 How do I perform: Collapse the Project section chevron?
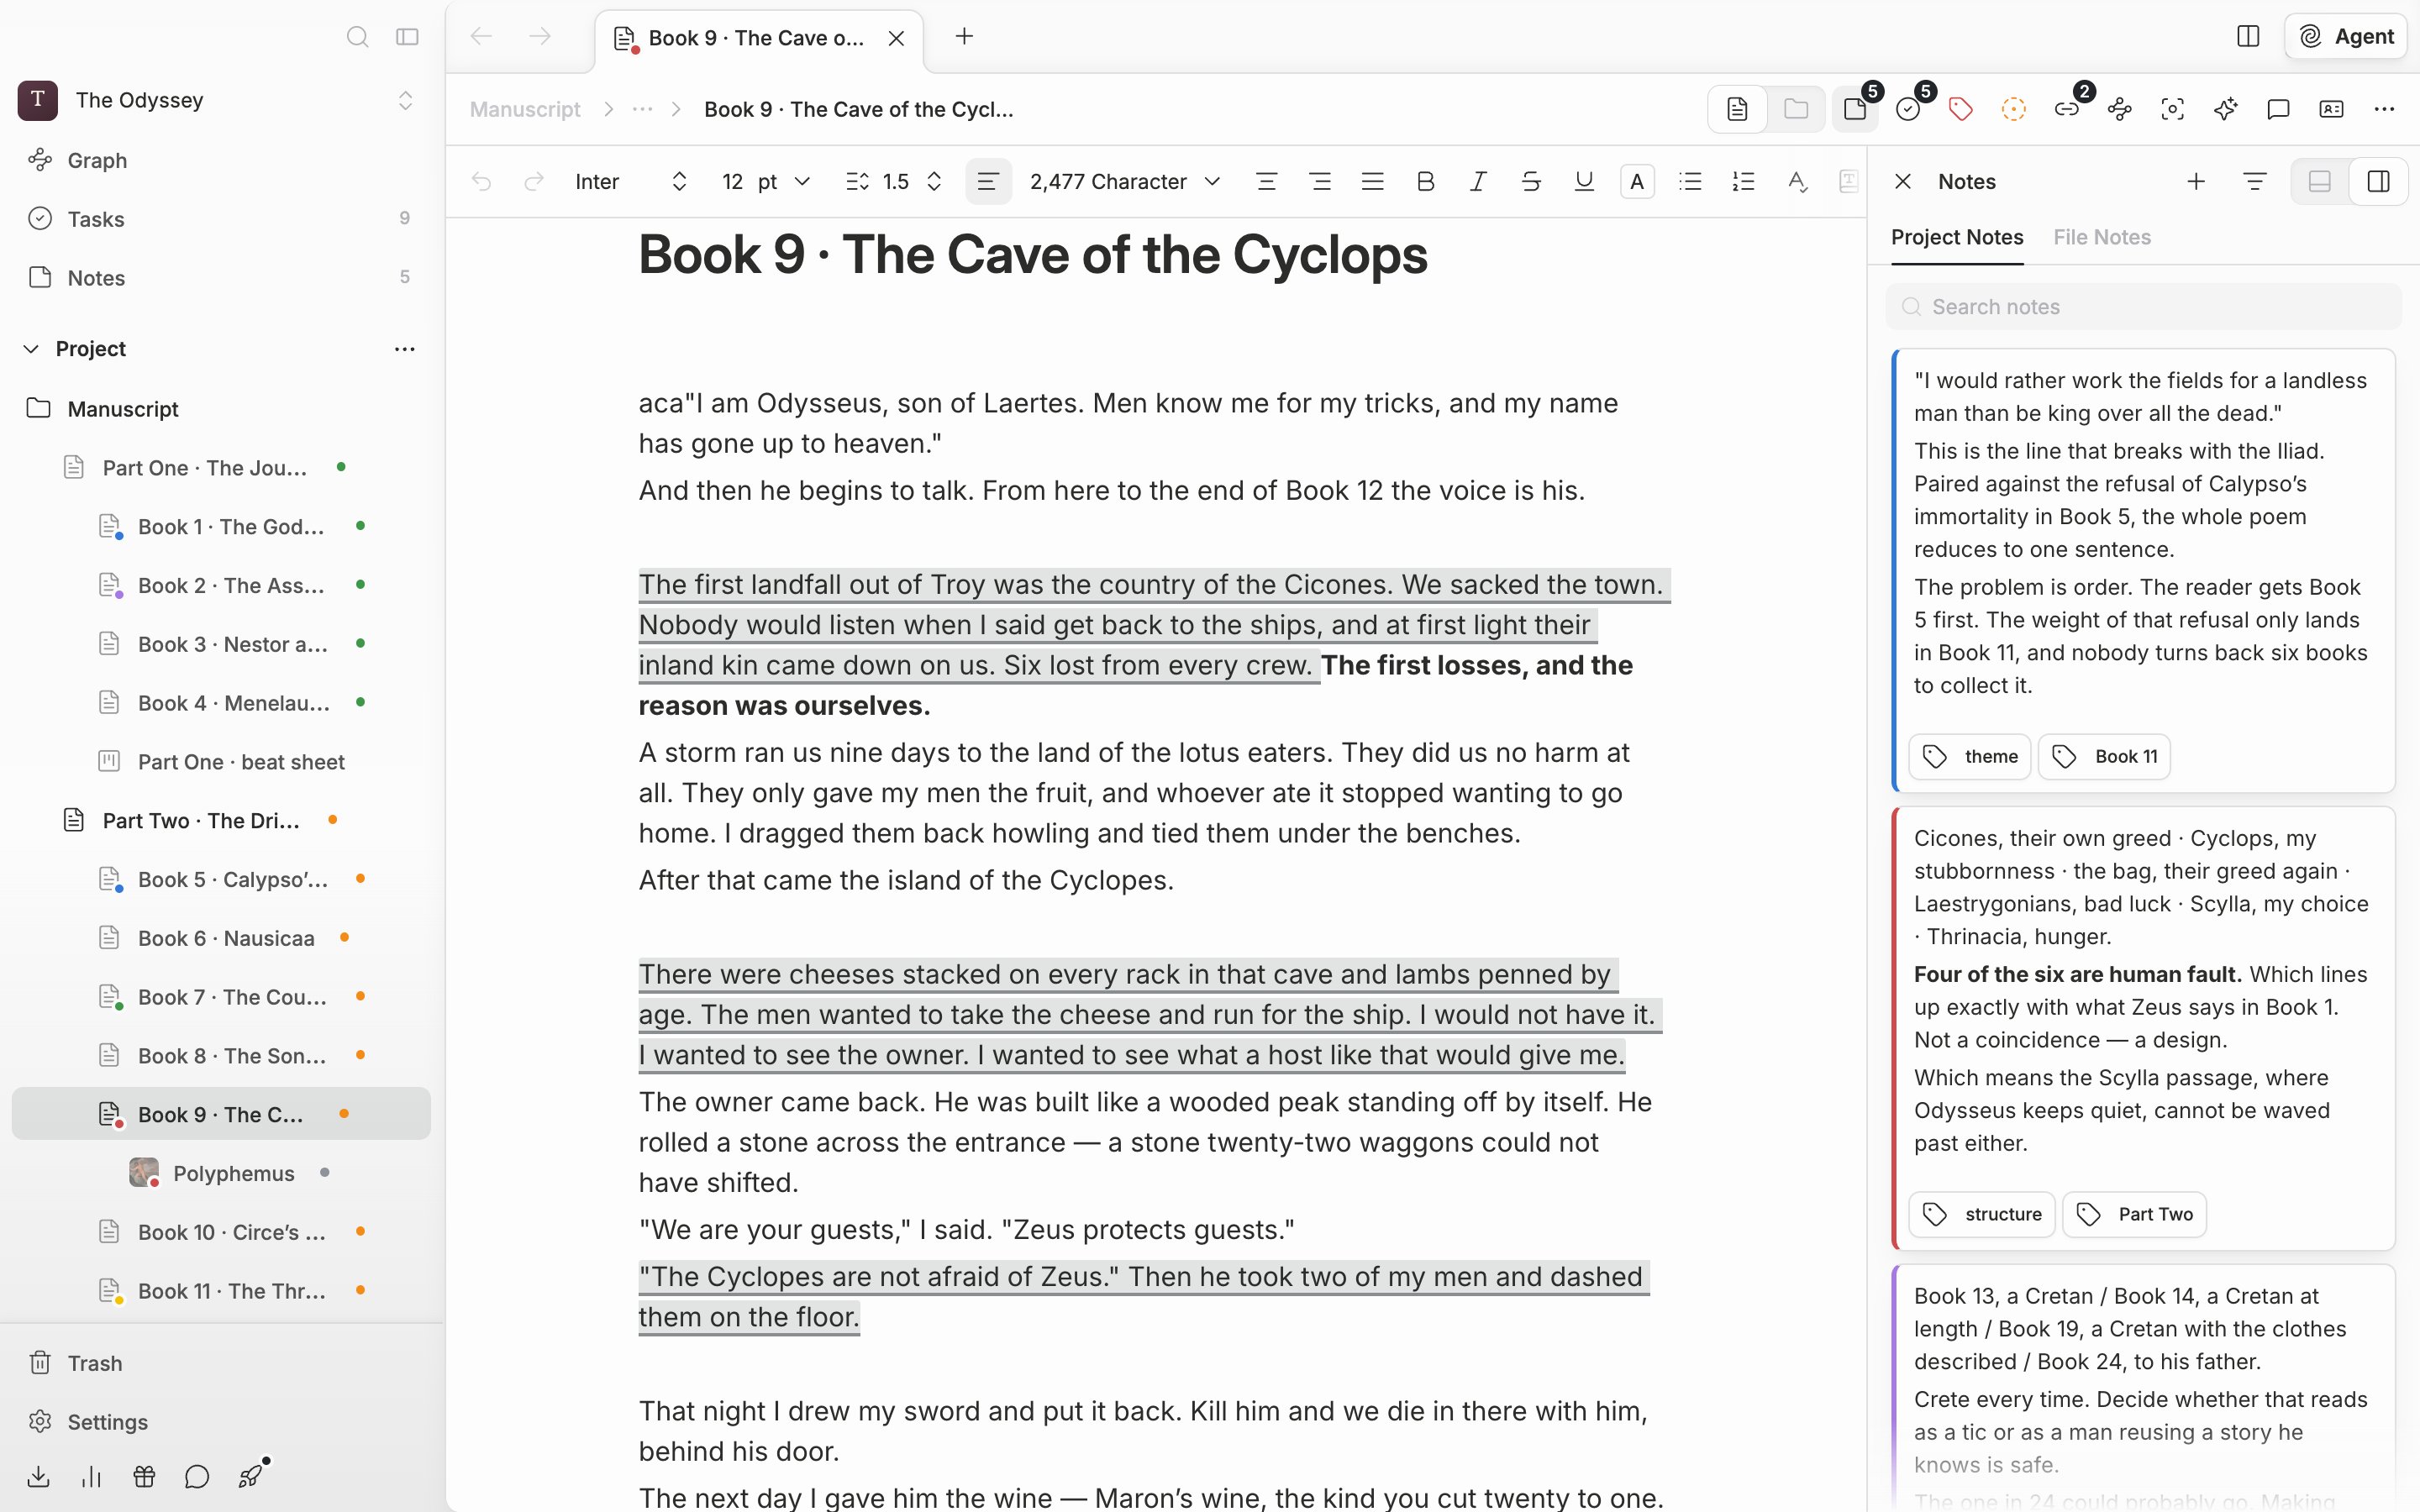(31, 349)
